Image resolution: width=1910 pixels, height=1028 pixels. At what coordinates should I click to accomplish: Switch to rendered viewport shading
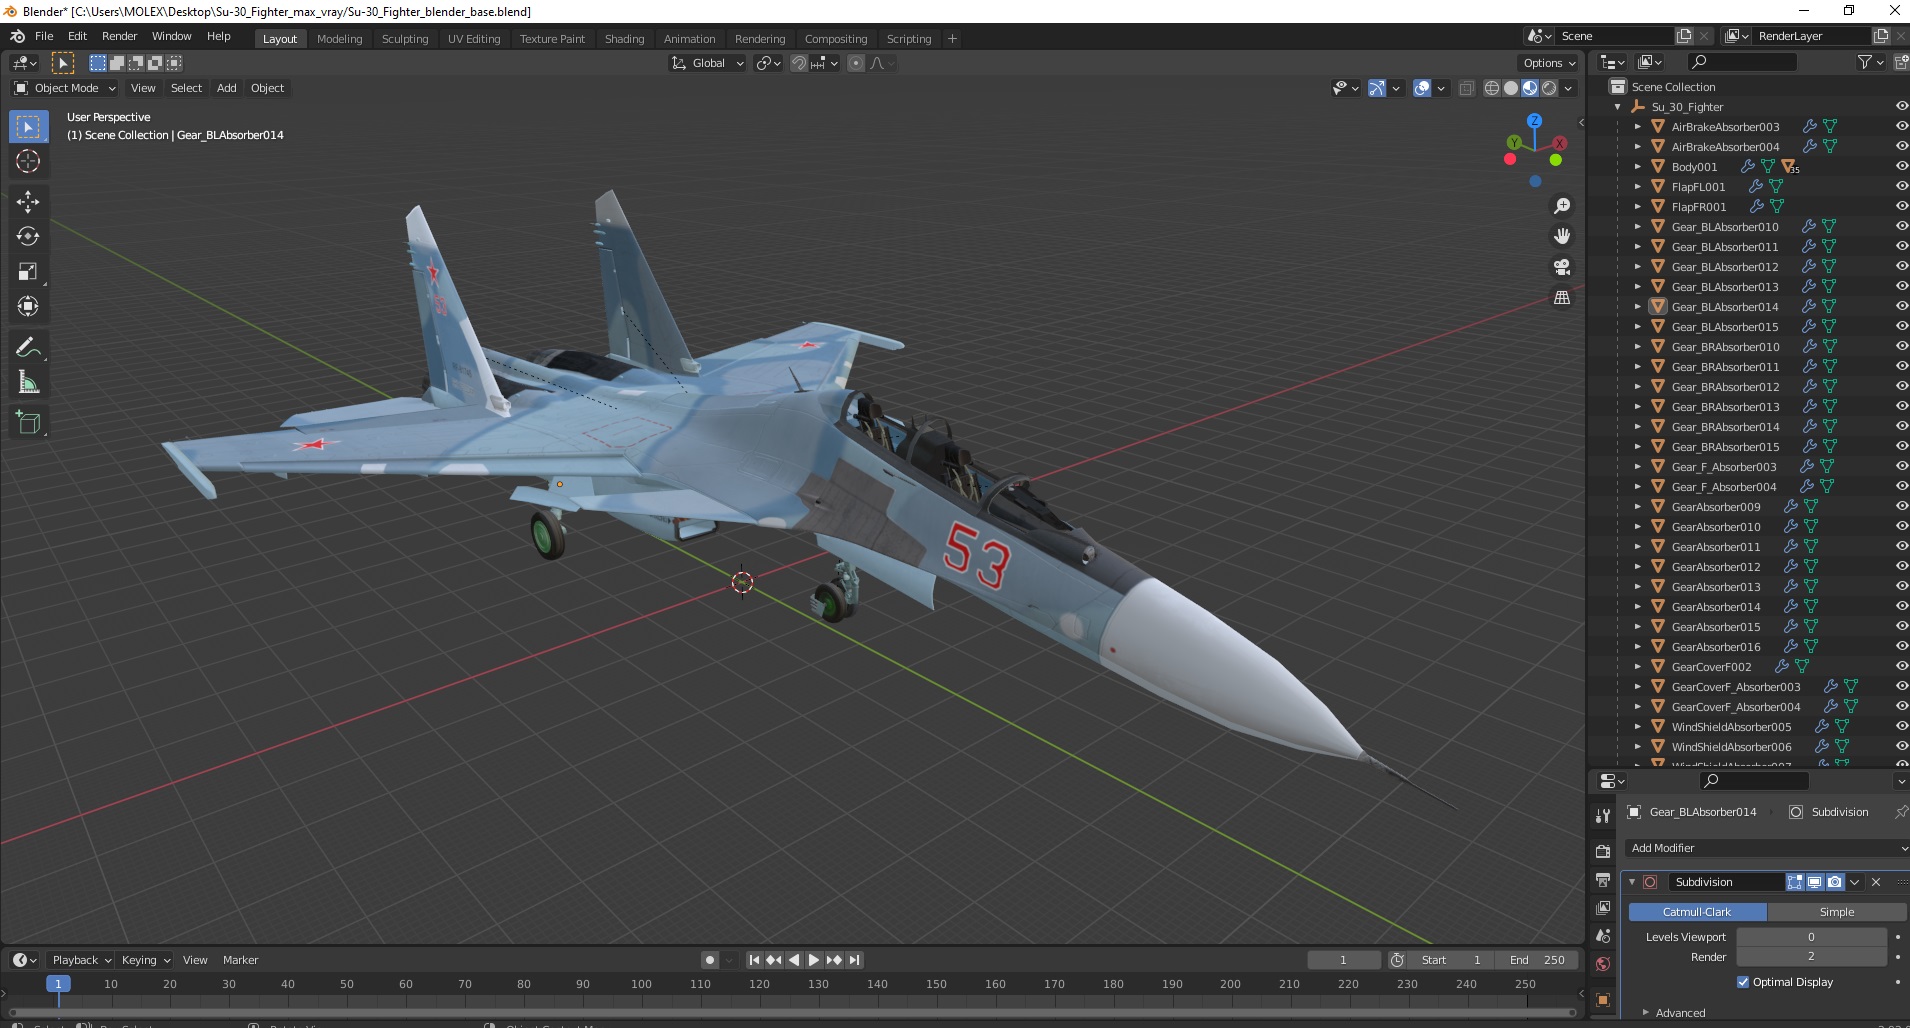[x=1549, y=88]
